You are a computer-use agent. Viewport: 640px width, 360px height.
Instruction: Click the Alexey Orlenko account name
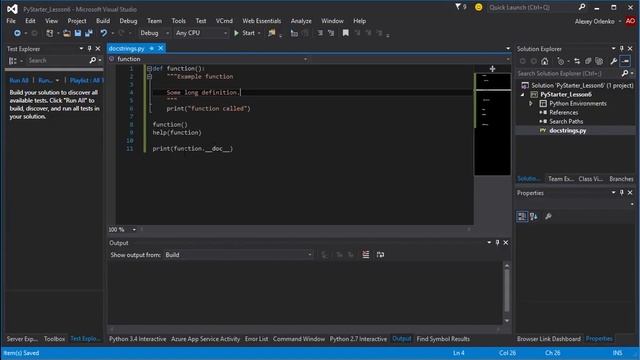coord(594,21)
